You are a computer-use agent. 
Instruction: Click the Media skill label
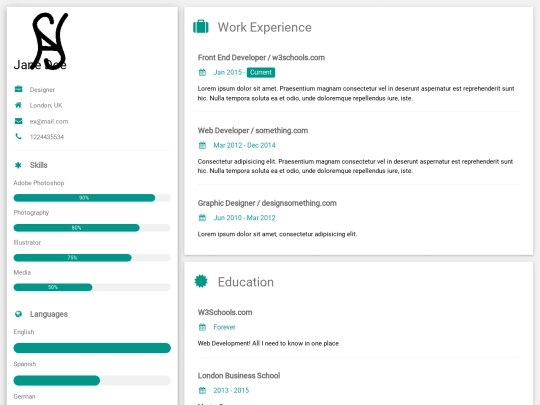coord(22,272)
